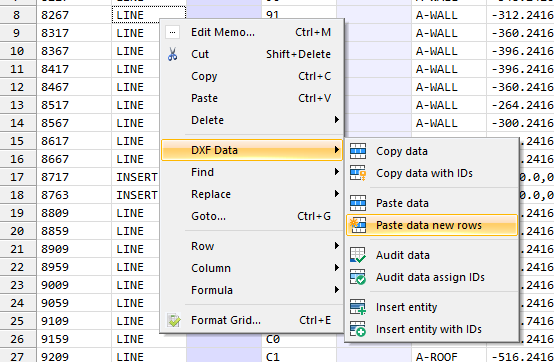
Task: Click the Format Grid icon
Action: pyautogui.click(x=173, y=320)
